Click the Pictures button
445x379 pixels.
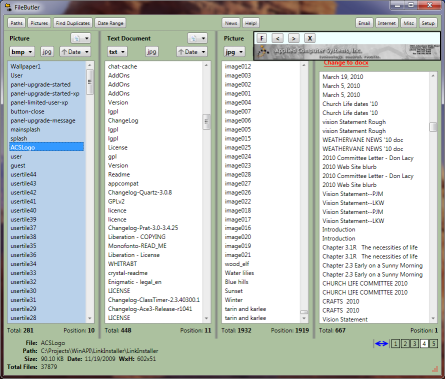click(39, 23)
